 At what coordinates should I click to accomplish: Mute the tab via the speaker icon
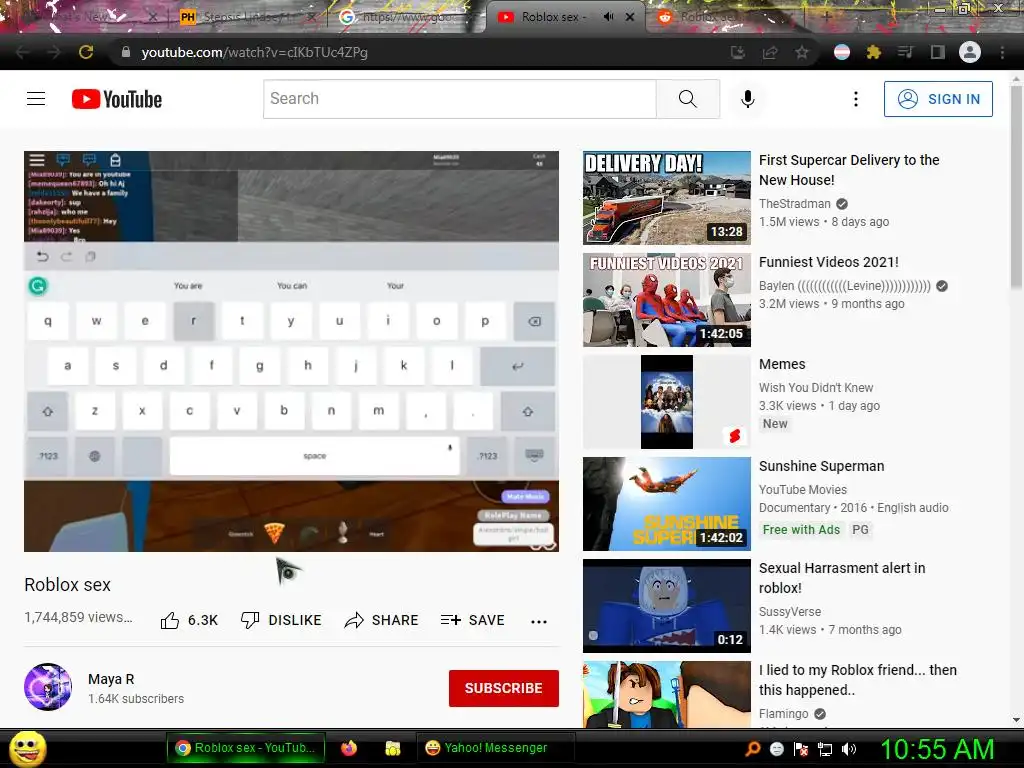point(608,17)
